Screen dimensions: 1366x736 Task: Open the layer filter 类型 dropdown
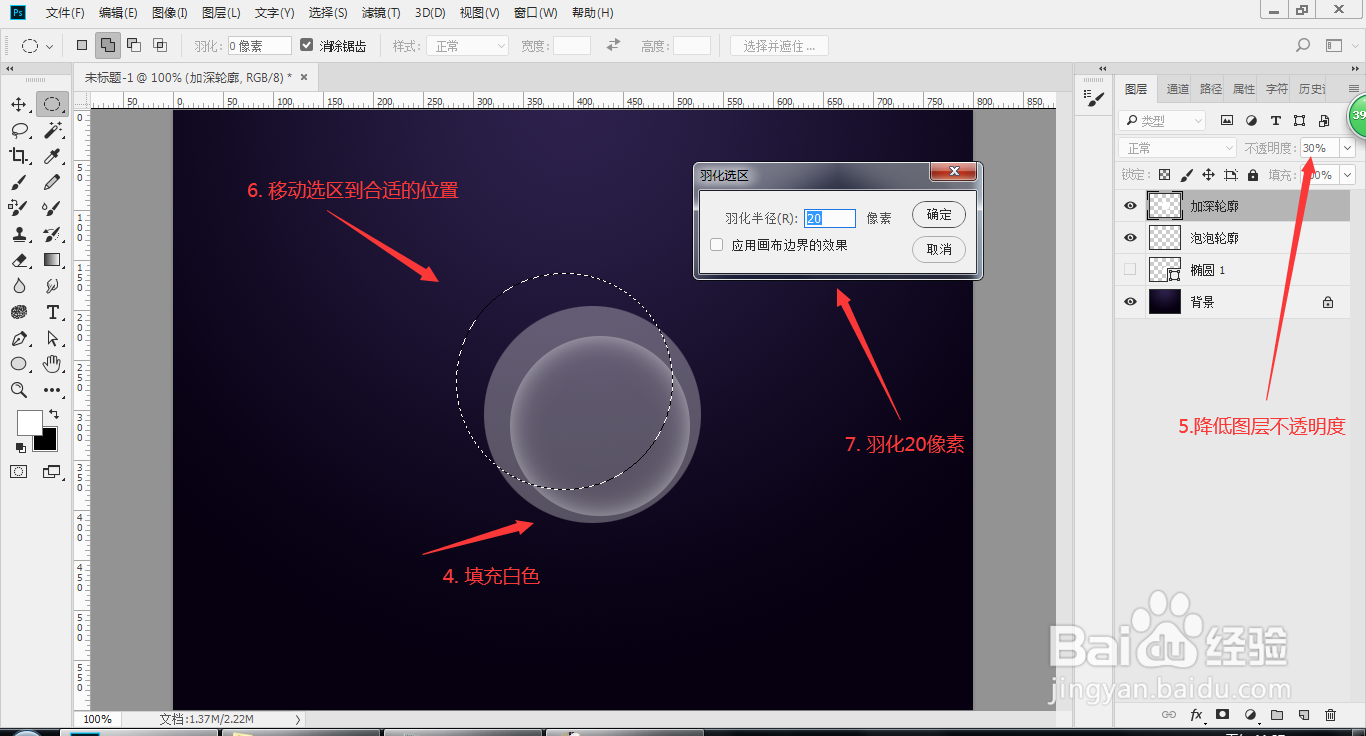click(x=1162, y=121)
